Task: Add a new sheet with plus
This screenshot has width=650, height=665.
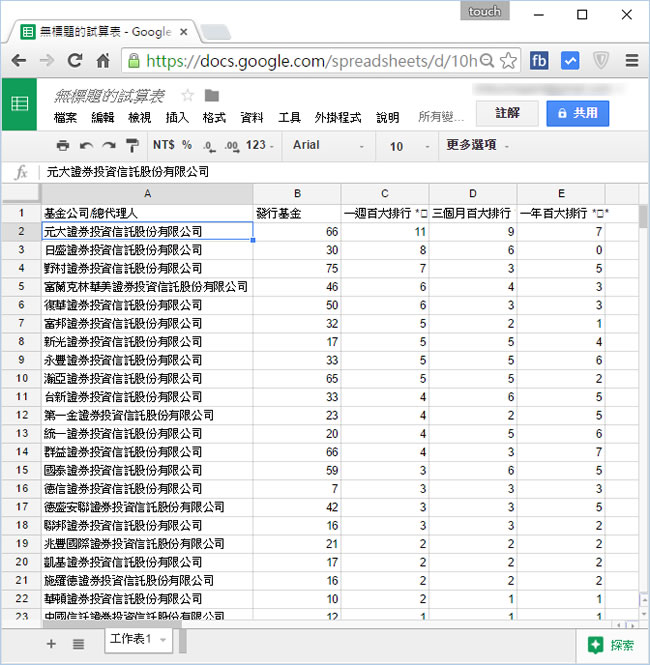Action: pos(51,643)
